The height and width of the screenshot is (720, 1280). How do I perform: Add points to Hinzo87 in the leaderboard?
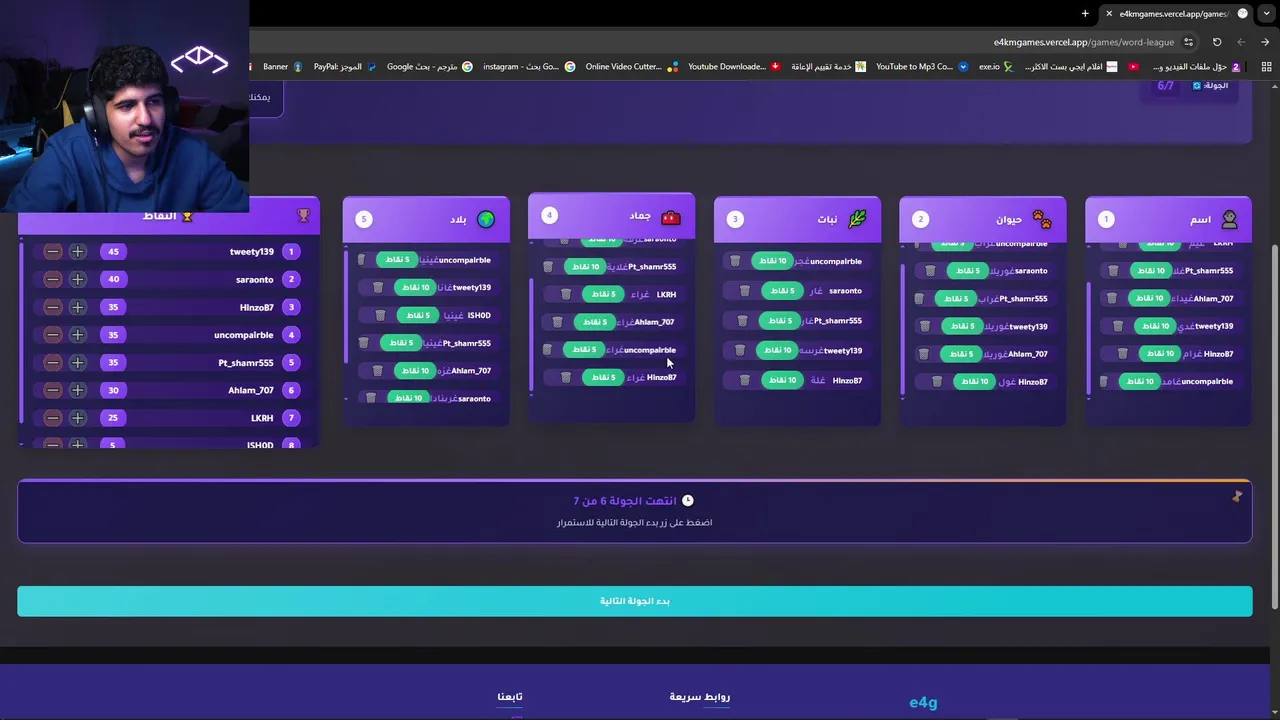pos(77,307)
